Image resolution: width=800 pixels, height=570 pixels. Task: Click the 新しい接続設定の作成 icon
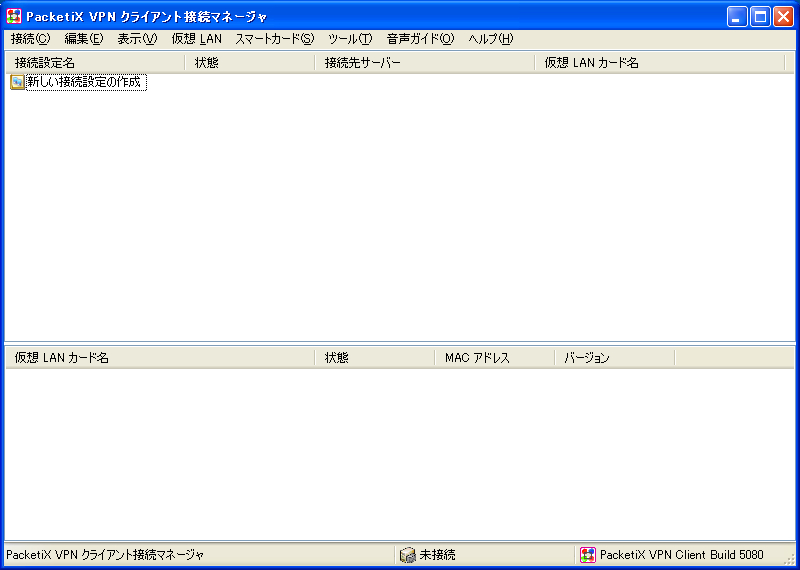[x=17, y=82]
